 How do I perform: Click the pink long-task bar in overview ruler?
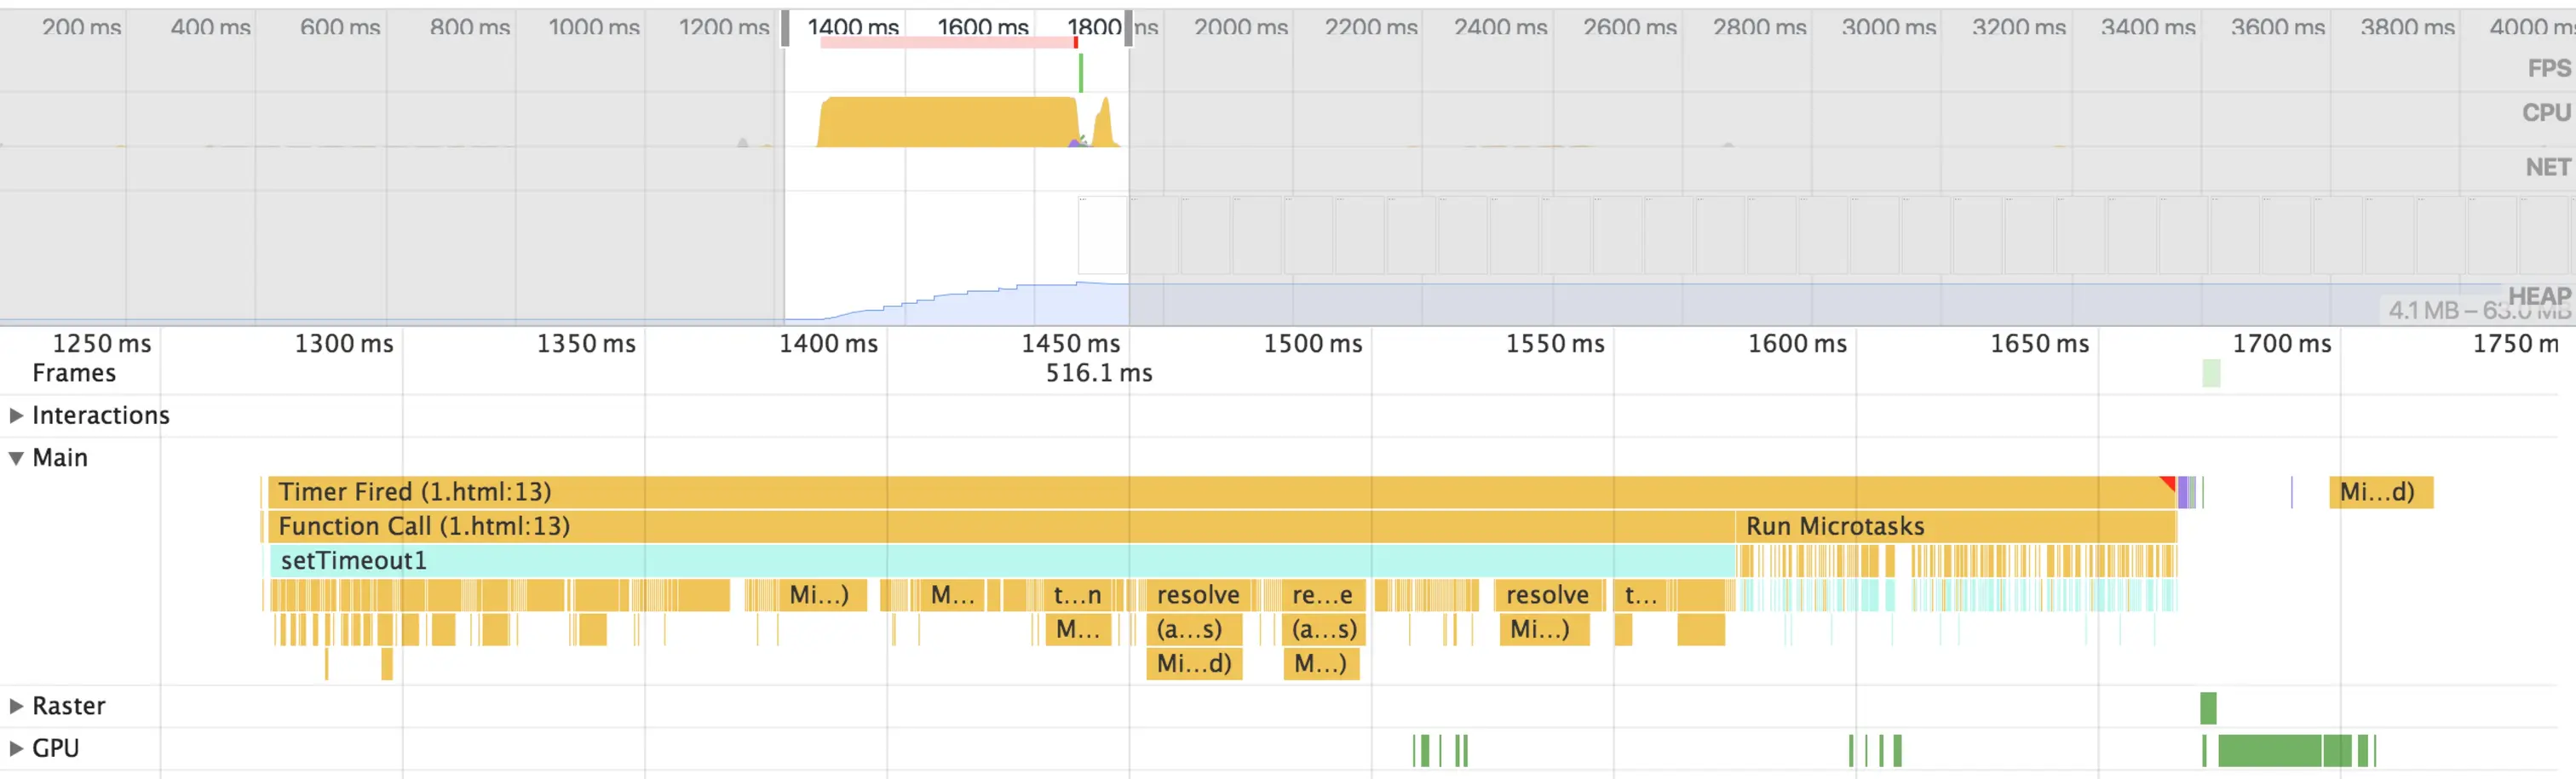click(947, 42)
